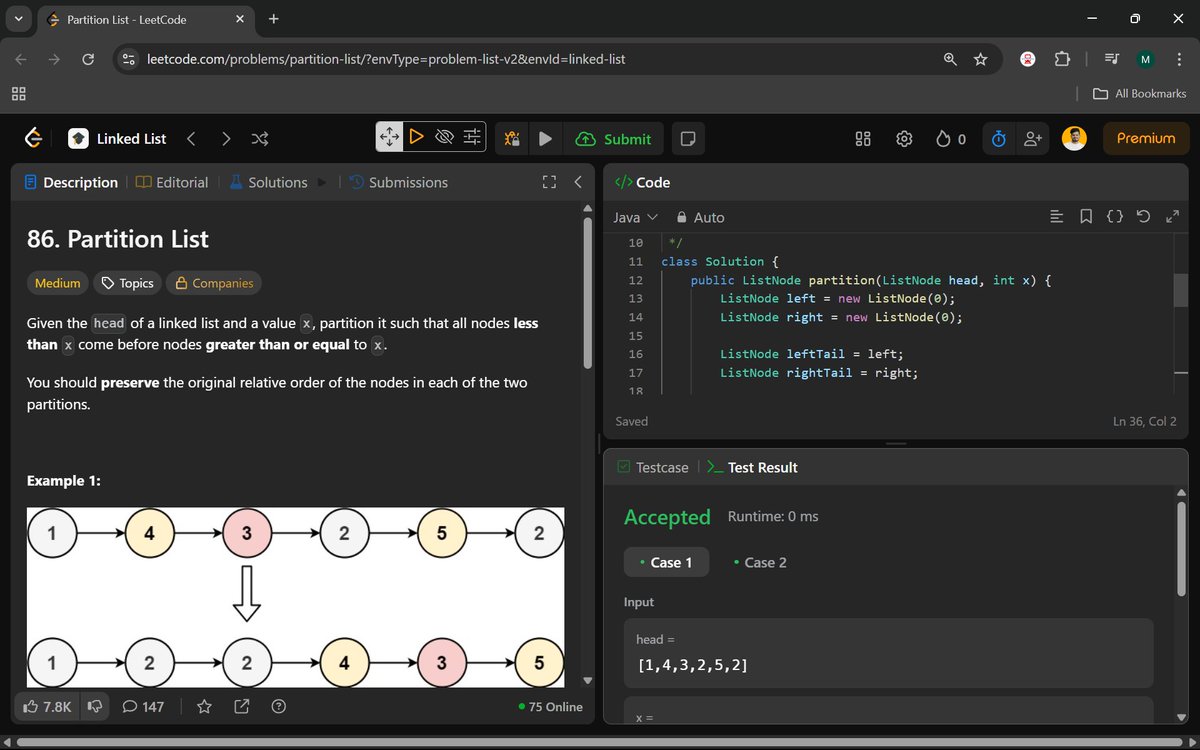Open the layout grid icon
The image size is (1200, 750).
coord(863,139)
